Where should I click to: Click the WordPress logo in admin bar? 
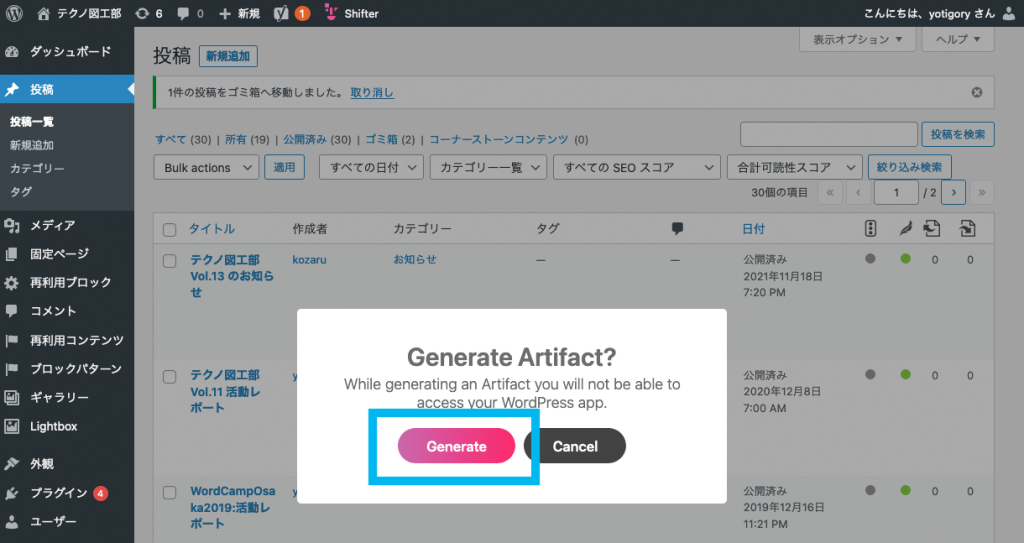[x=14, y=13]
